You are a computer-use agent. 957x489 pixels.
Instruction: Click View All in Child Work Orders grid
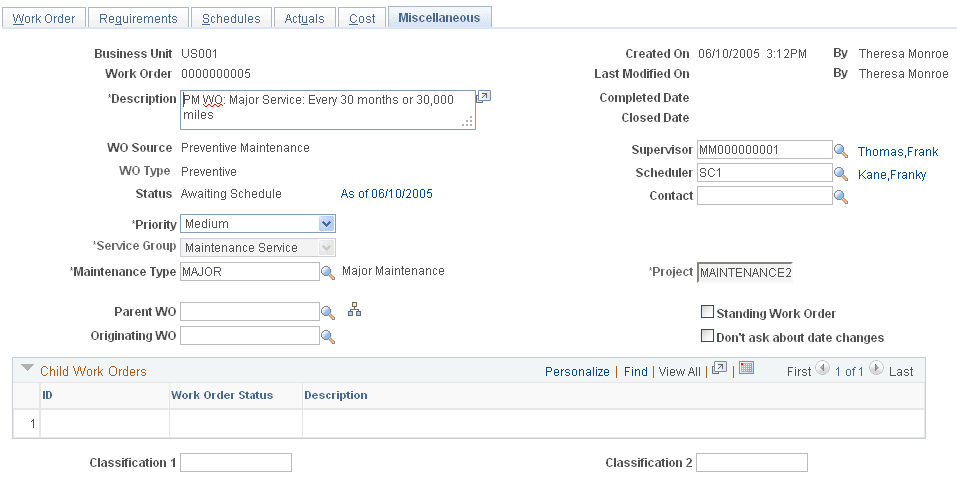(679, 371)
